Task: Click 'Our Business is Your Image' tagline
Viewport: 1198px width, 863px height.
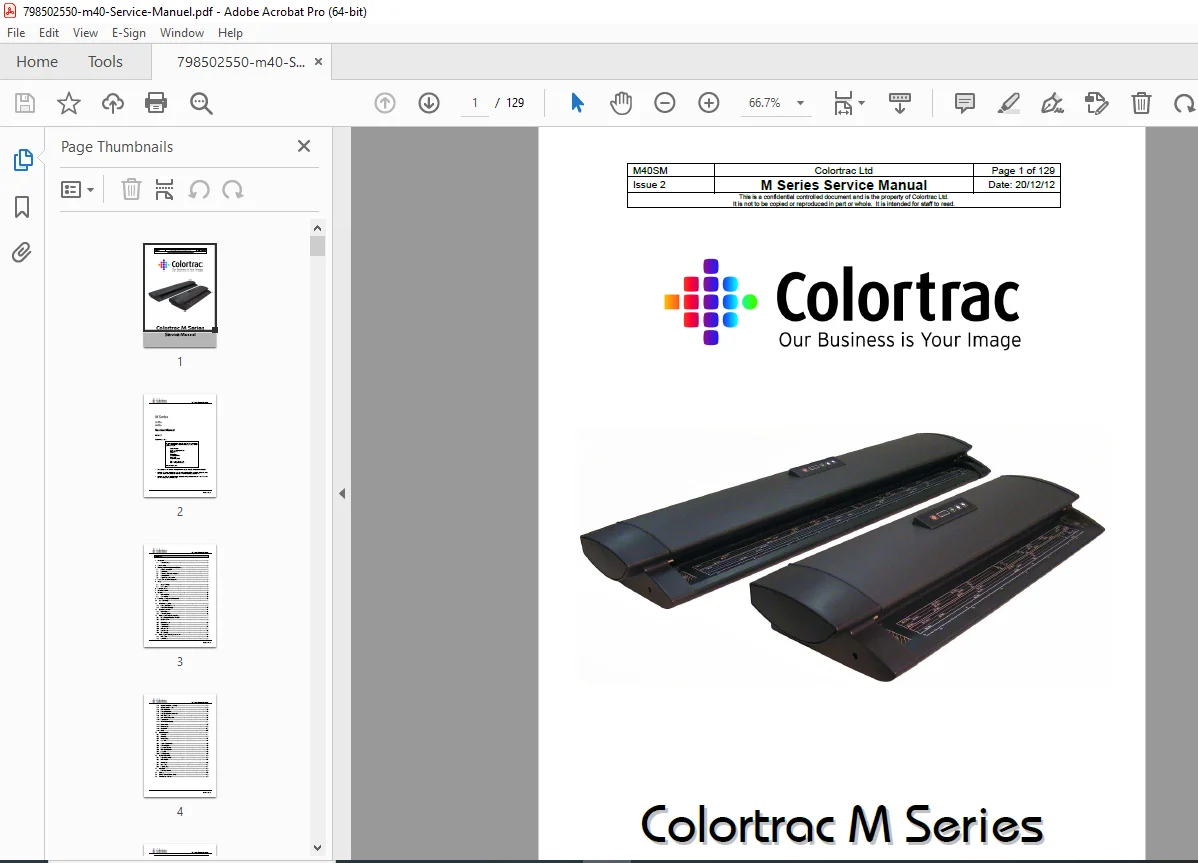Action: click(899, 340)
